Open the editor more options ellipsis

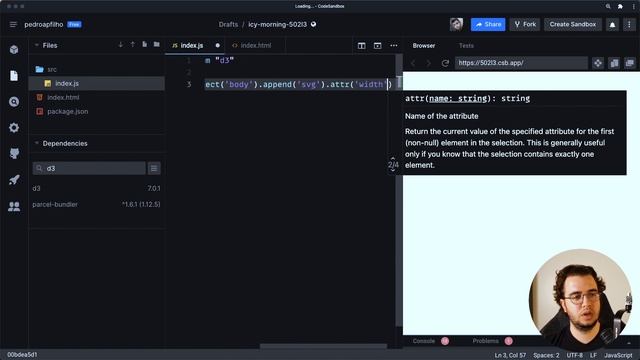point(393,45)
